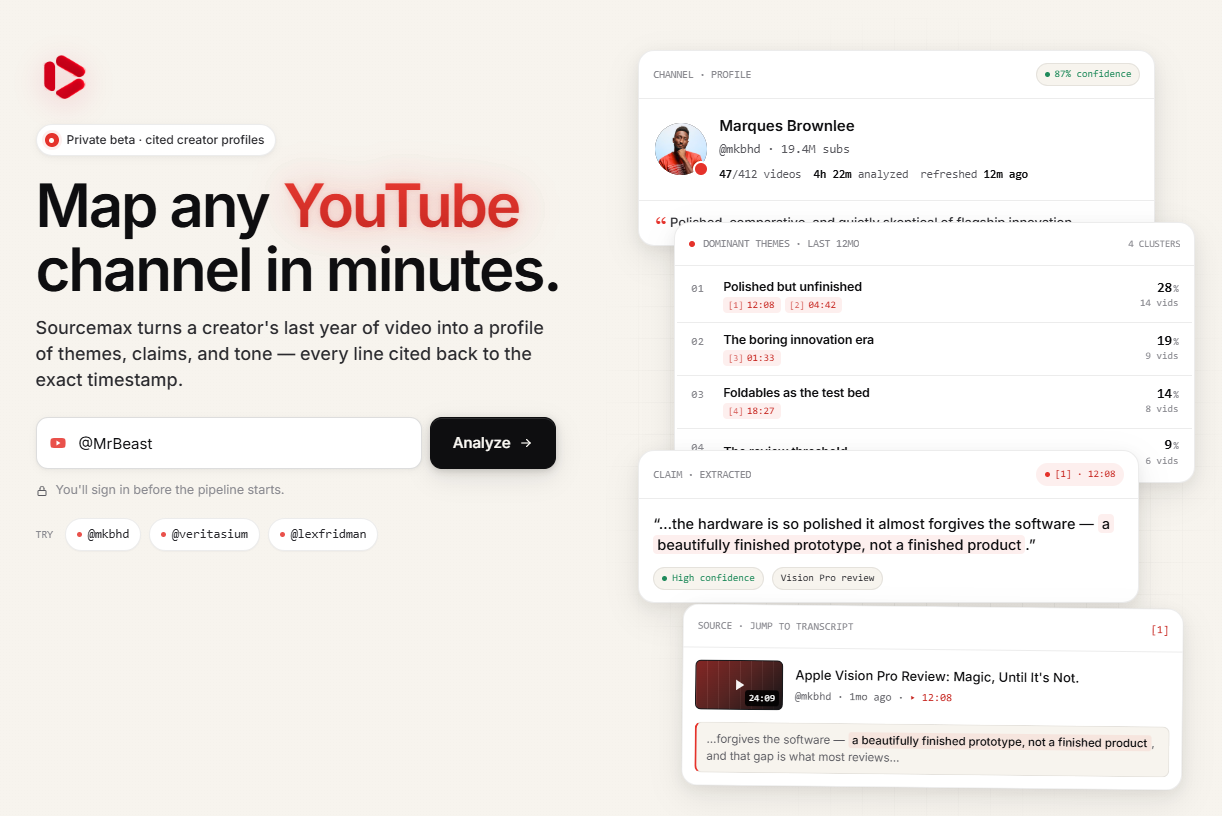Open the video title 'Apple Vision Pro Review: Magic, Until It's Not.'

pos(937,677)
